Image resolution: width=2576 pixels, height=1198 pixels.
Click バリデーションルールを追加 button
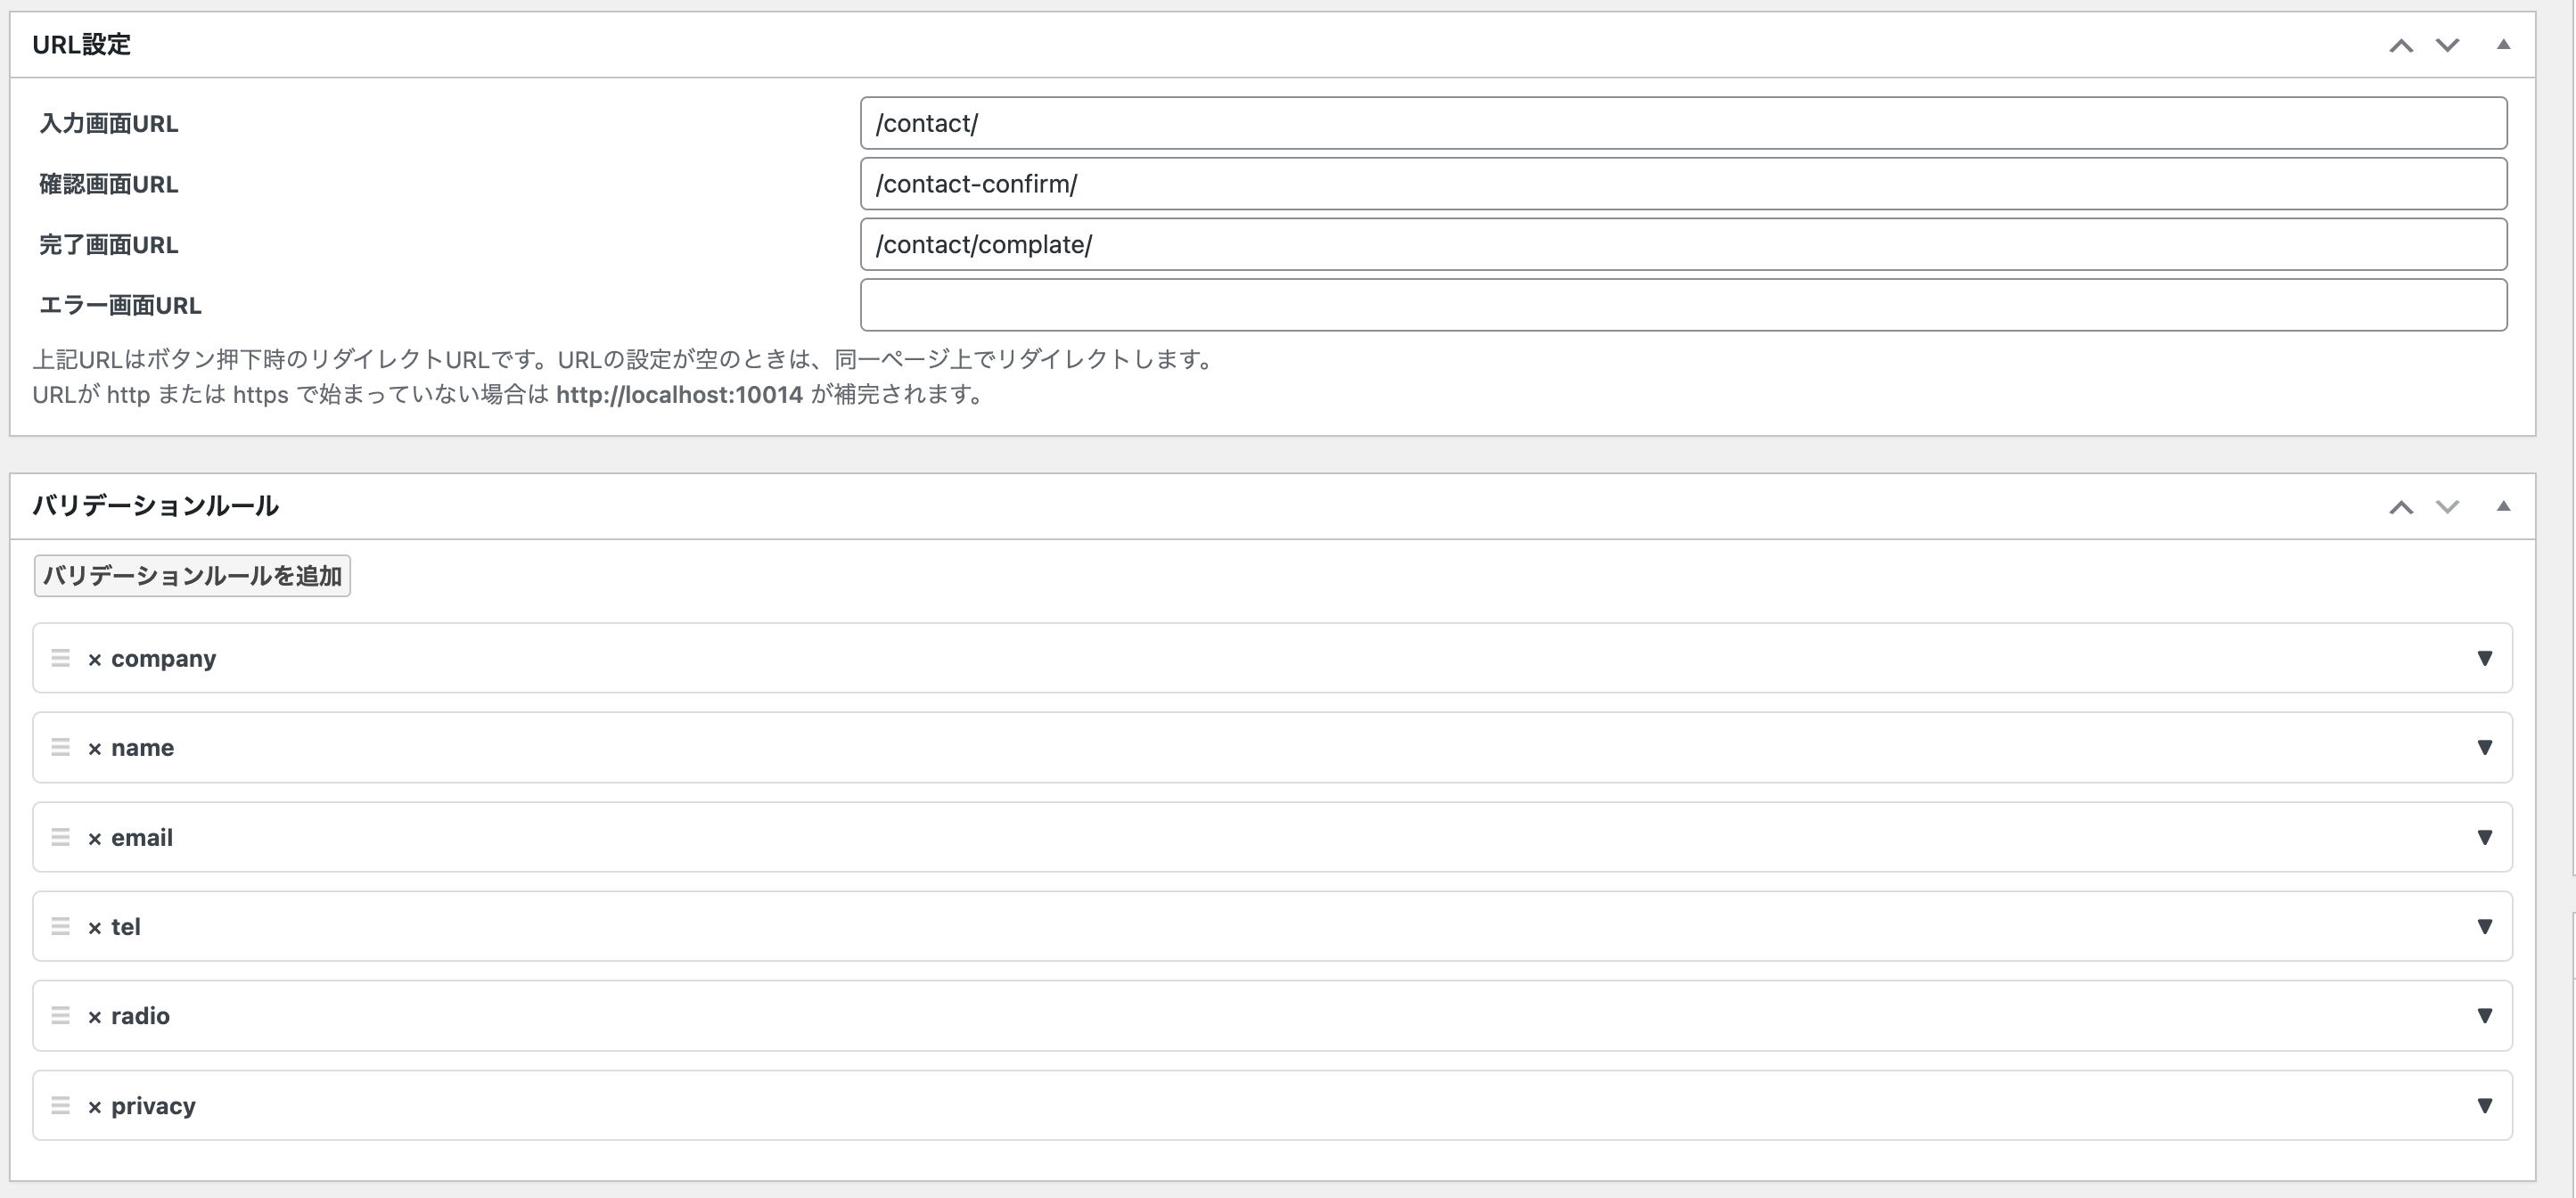[192, 576]
